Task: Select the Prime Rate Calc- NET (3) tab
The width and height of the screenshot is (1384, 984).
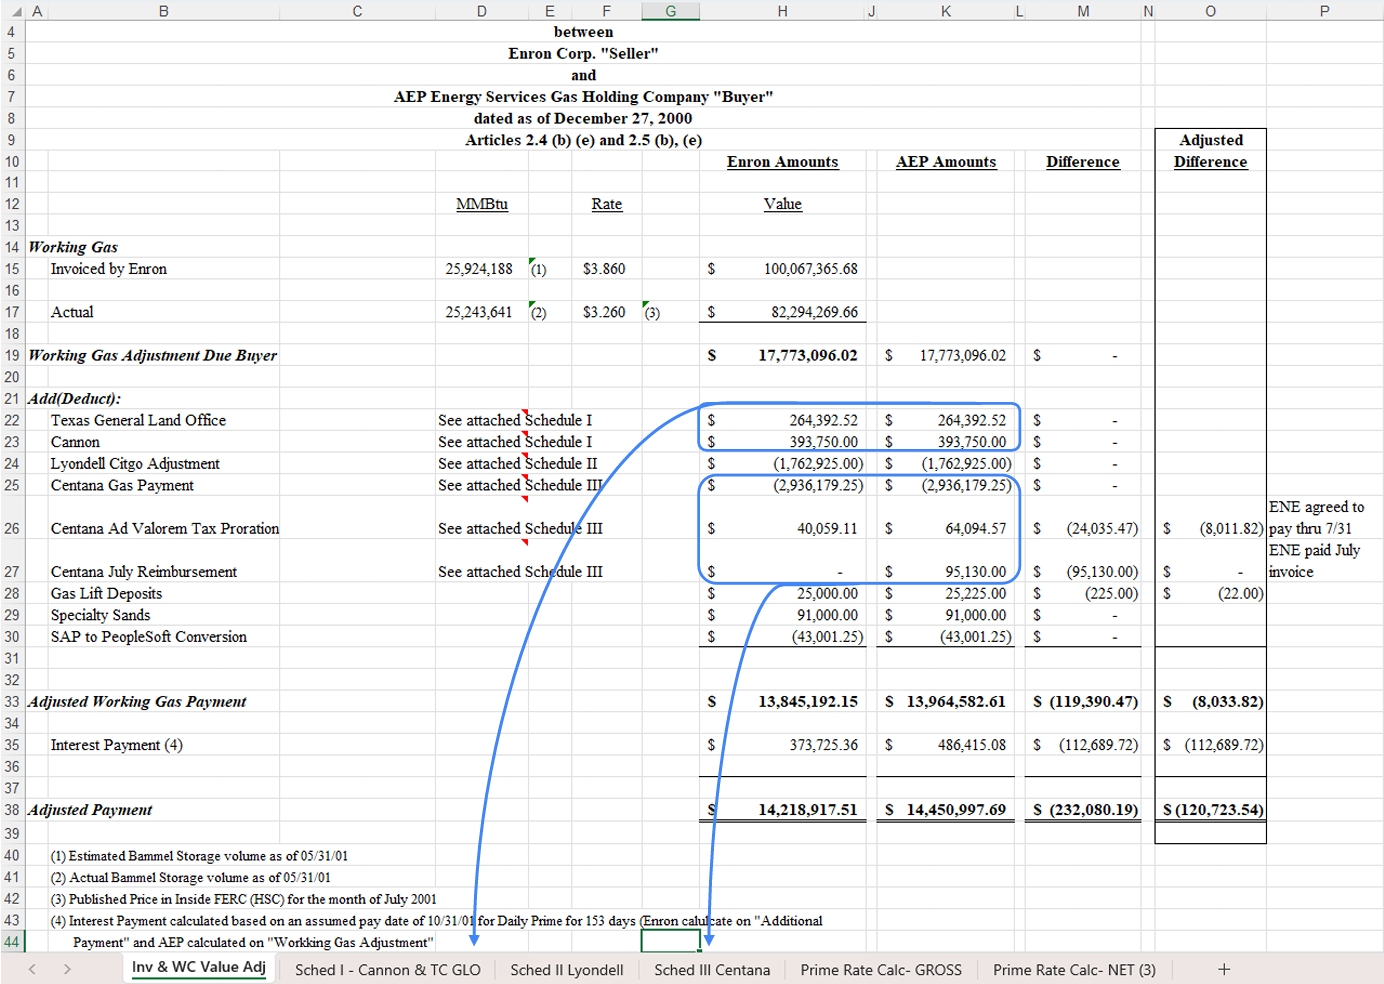Action: [x=1073, y=970]
